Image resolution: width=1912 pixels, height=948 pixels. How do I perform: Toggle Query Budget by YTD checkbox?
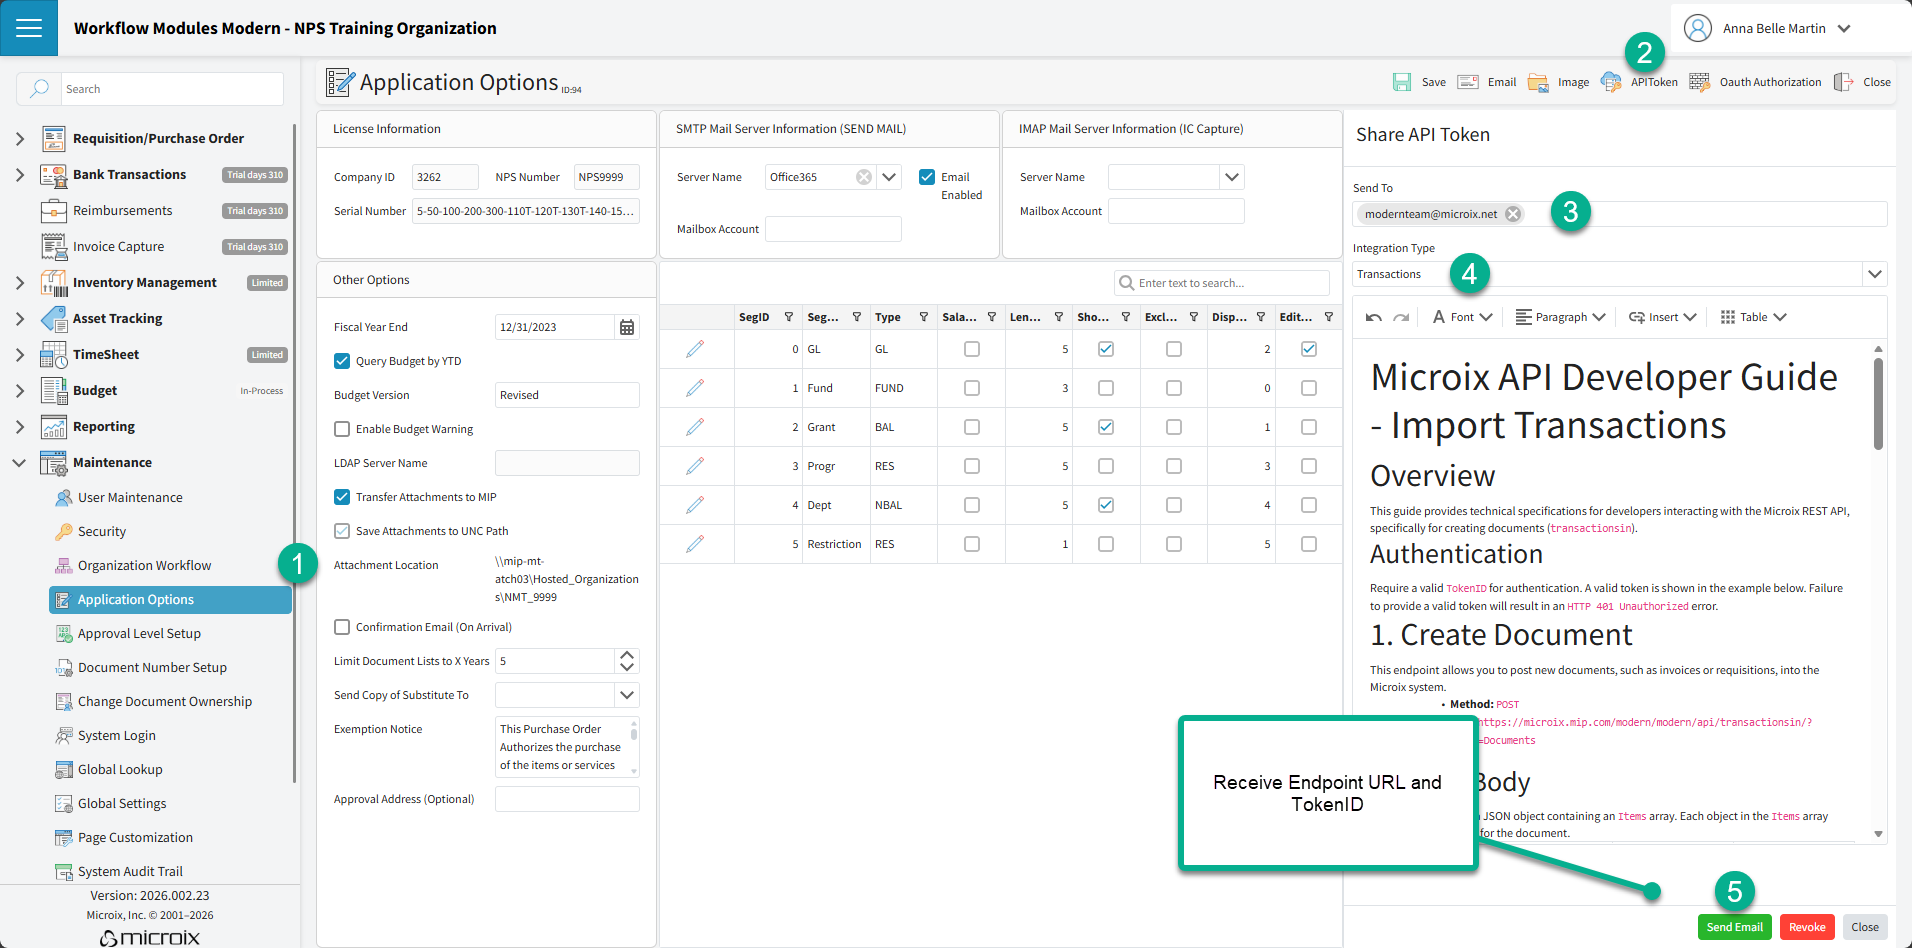(x=342, y=361)
